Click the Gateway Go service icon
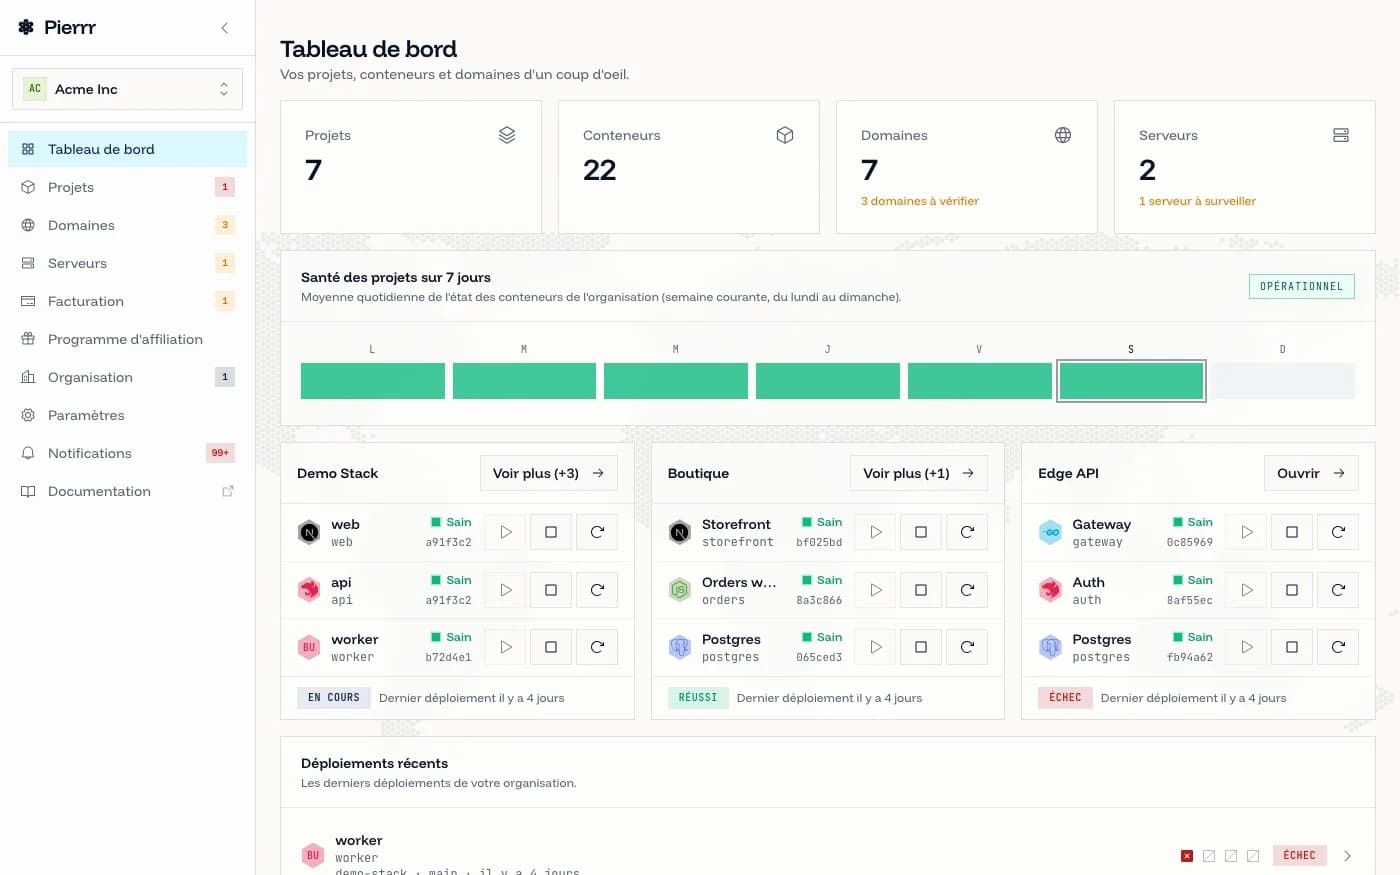 pyautogui.click(x=1050, y=532)
